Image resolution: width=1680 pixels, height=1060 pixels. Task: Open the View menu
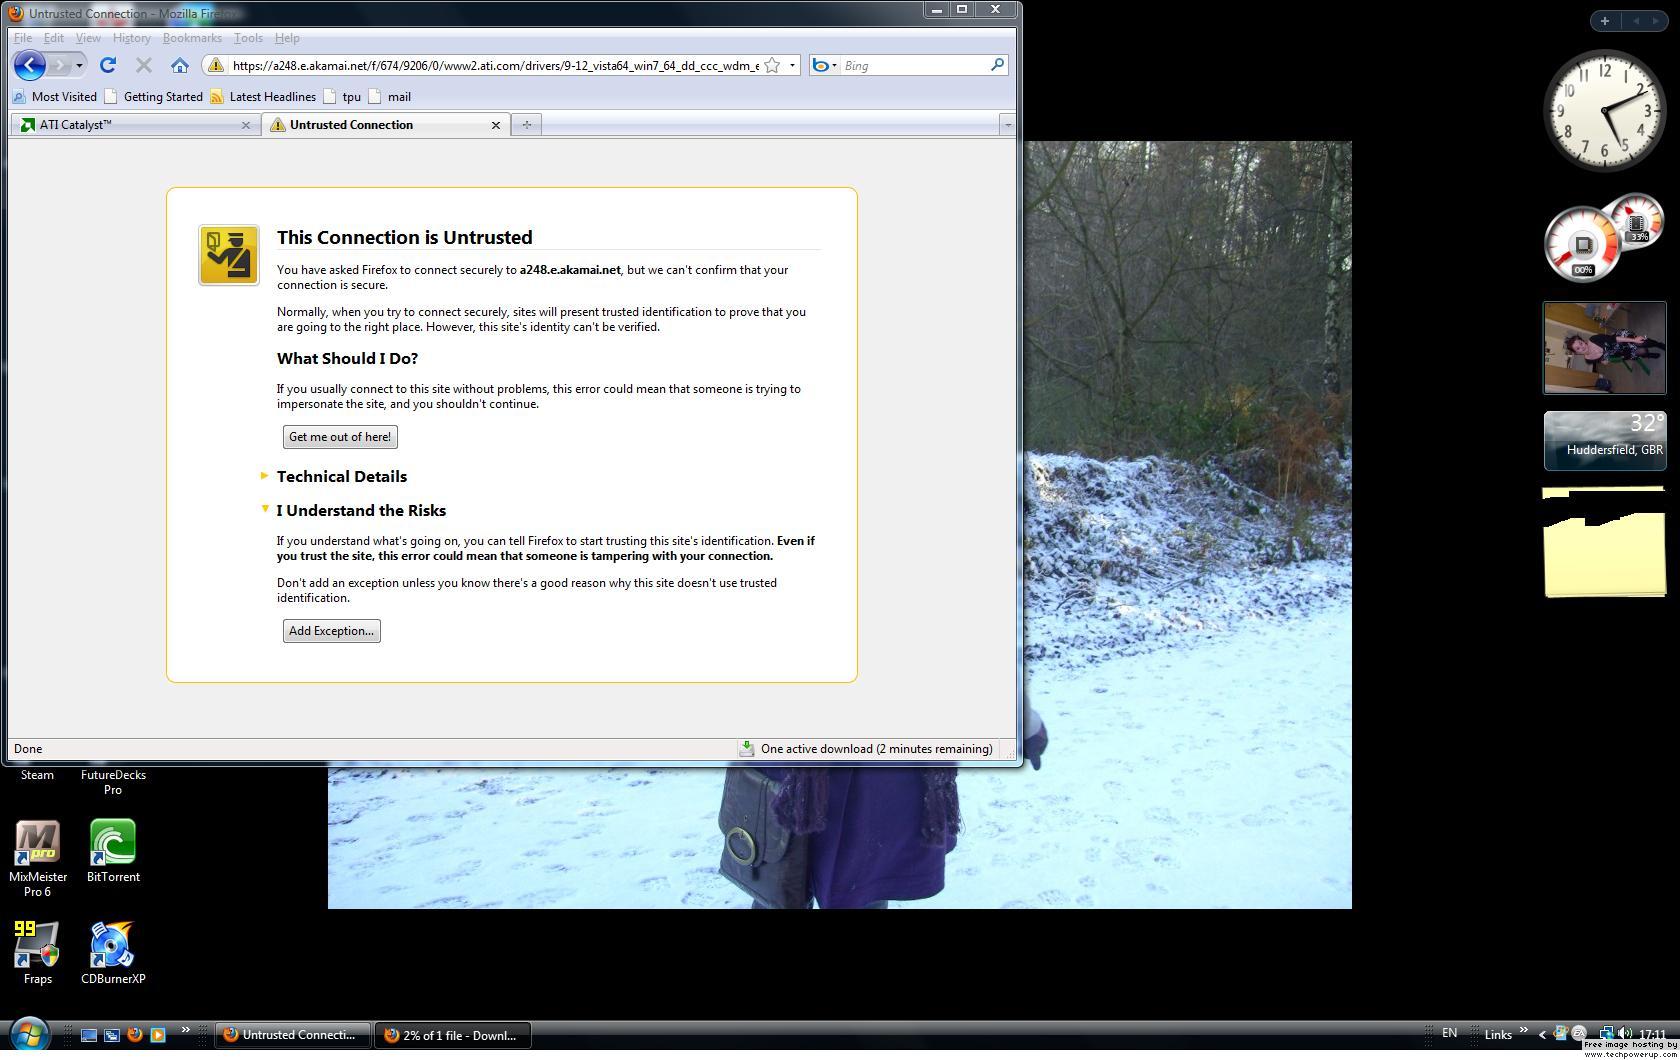click(x=88, y=38)
